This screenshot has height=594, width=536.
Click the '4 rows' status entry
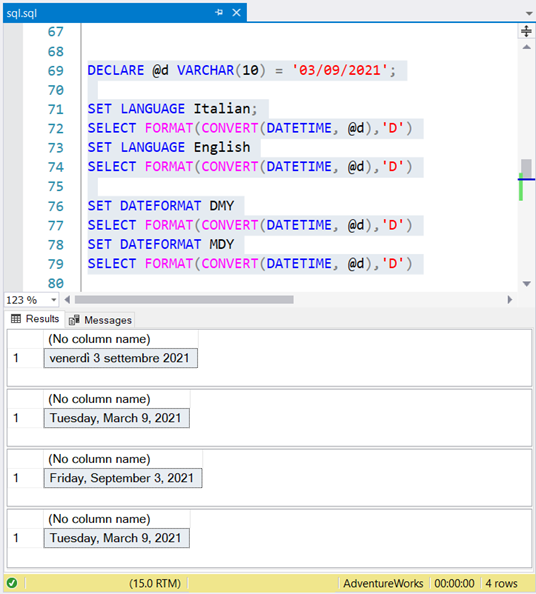click(502, 583)
